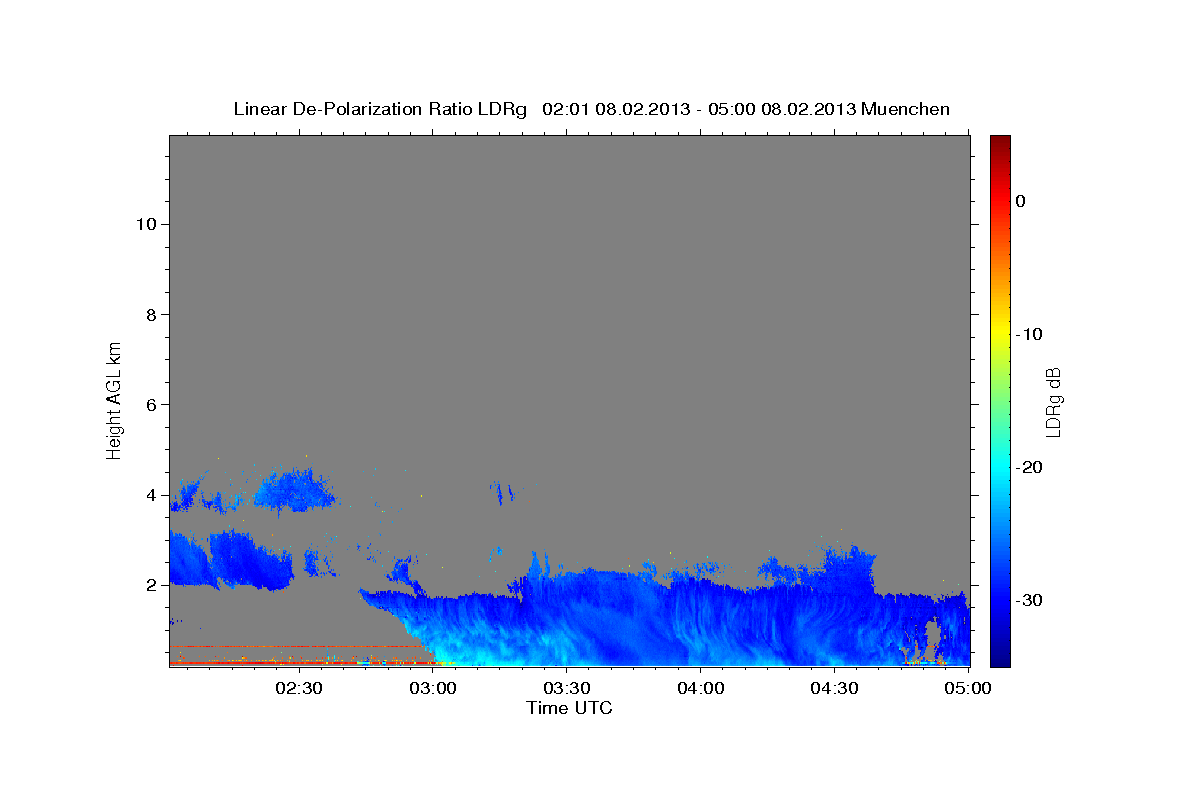Click the height tick label 10
This screenshot has height=800, width=1200.
pos(146,224)
